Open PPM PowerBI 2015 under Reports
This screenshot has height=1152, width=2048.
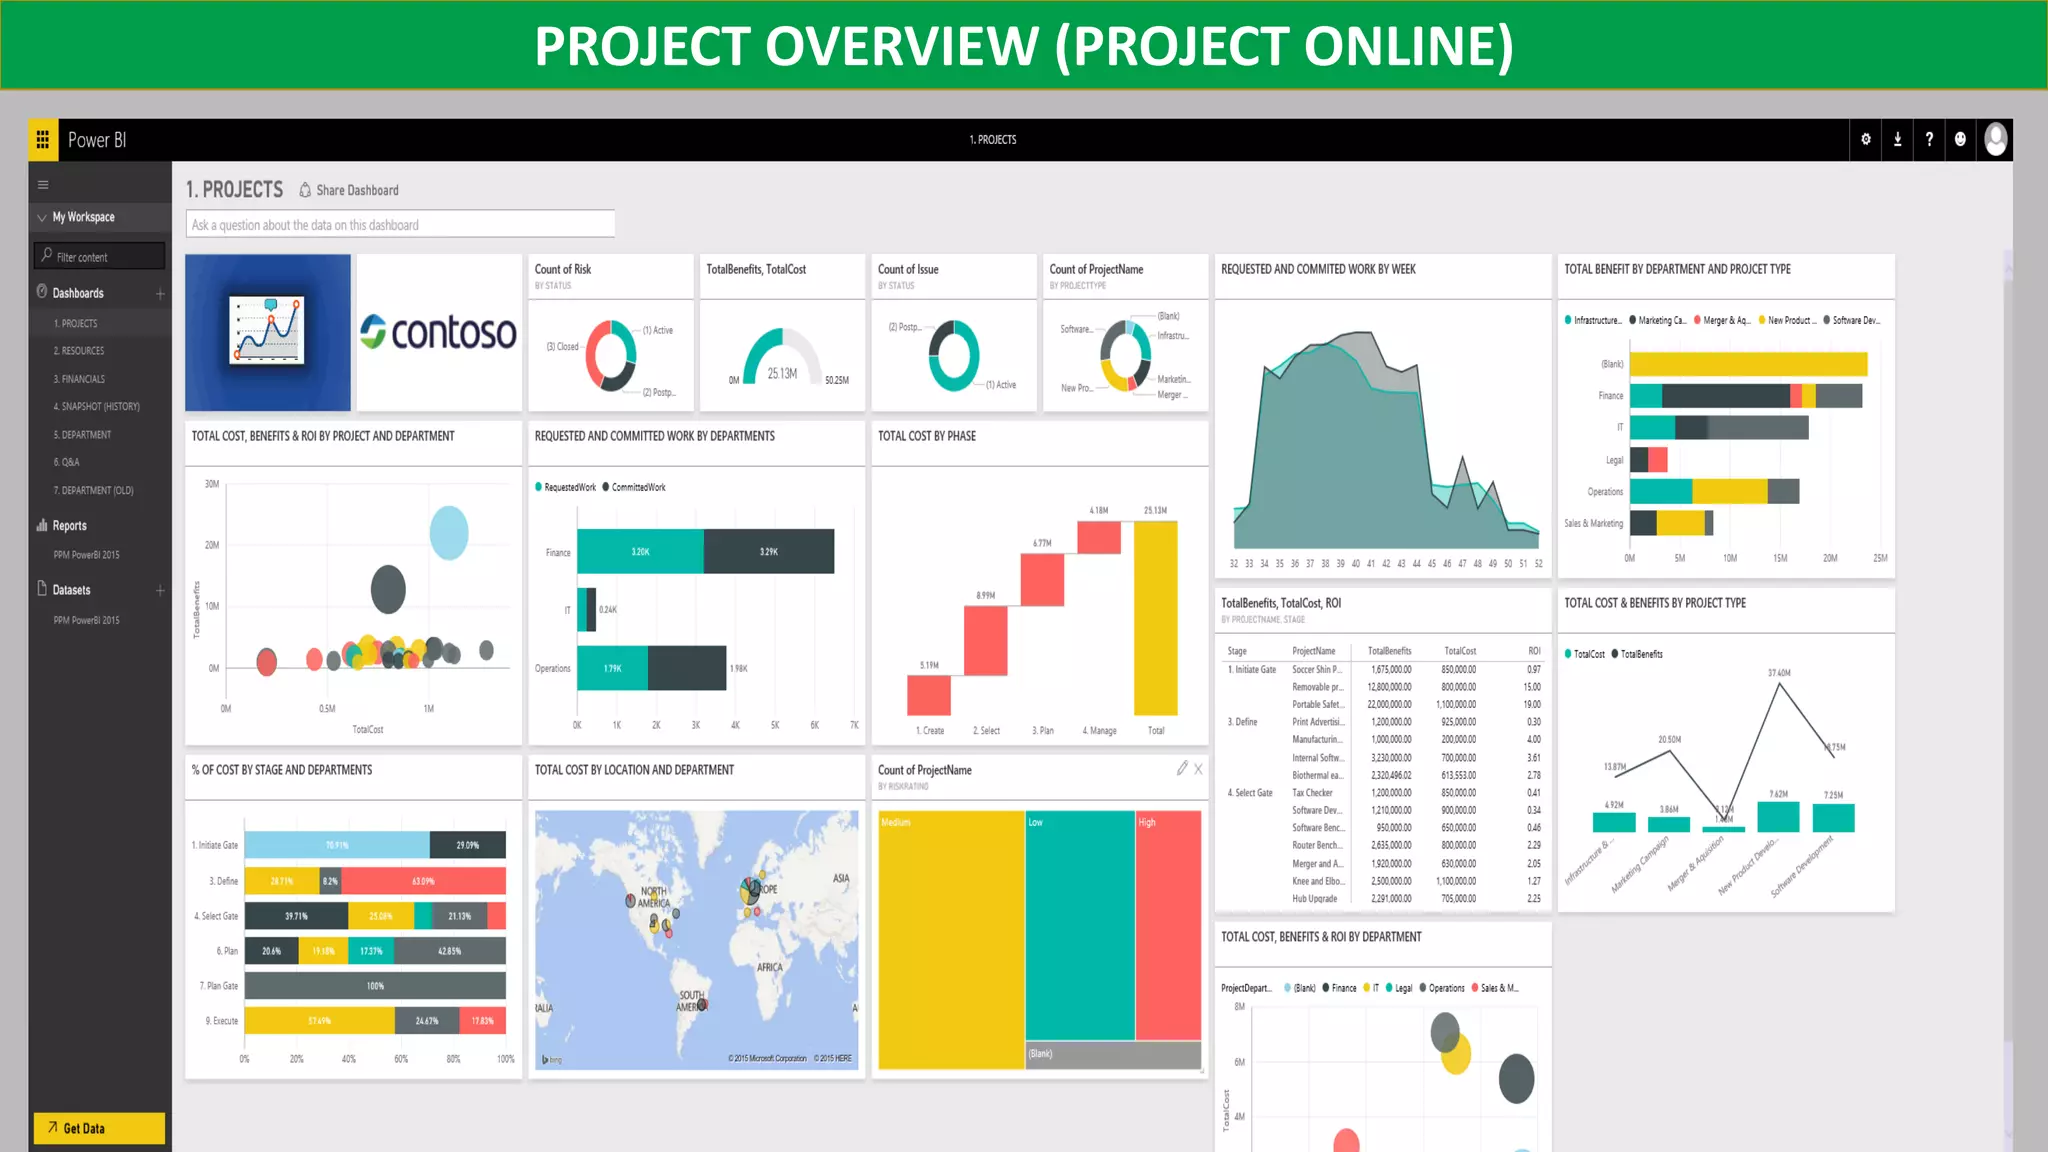click(86, 555)
